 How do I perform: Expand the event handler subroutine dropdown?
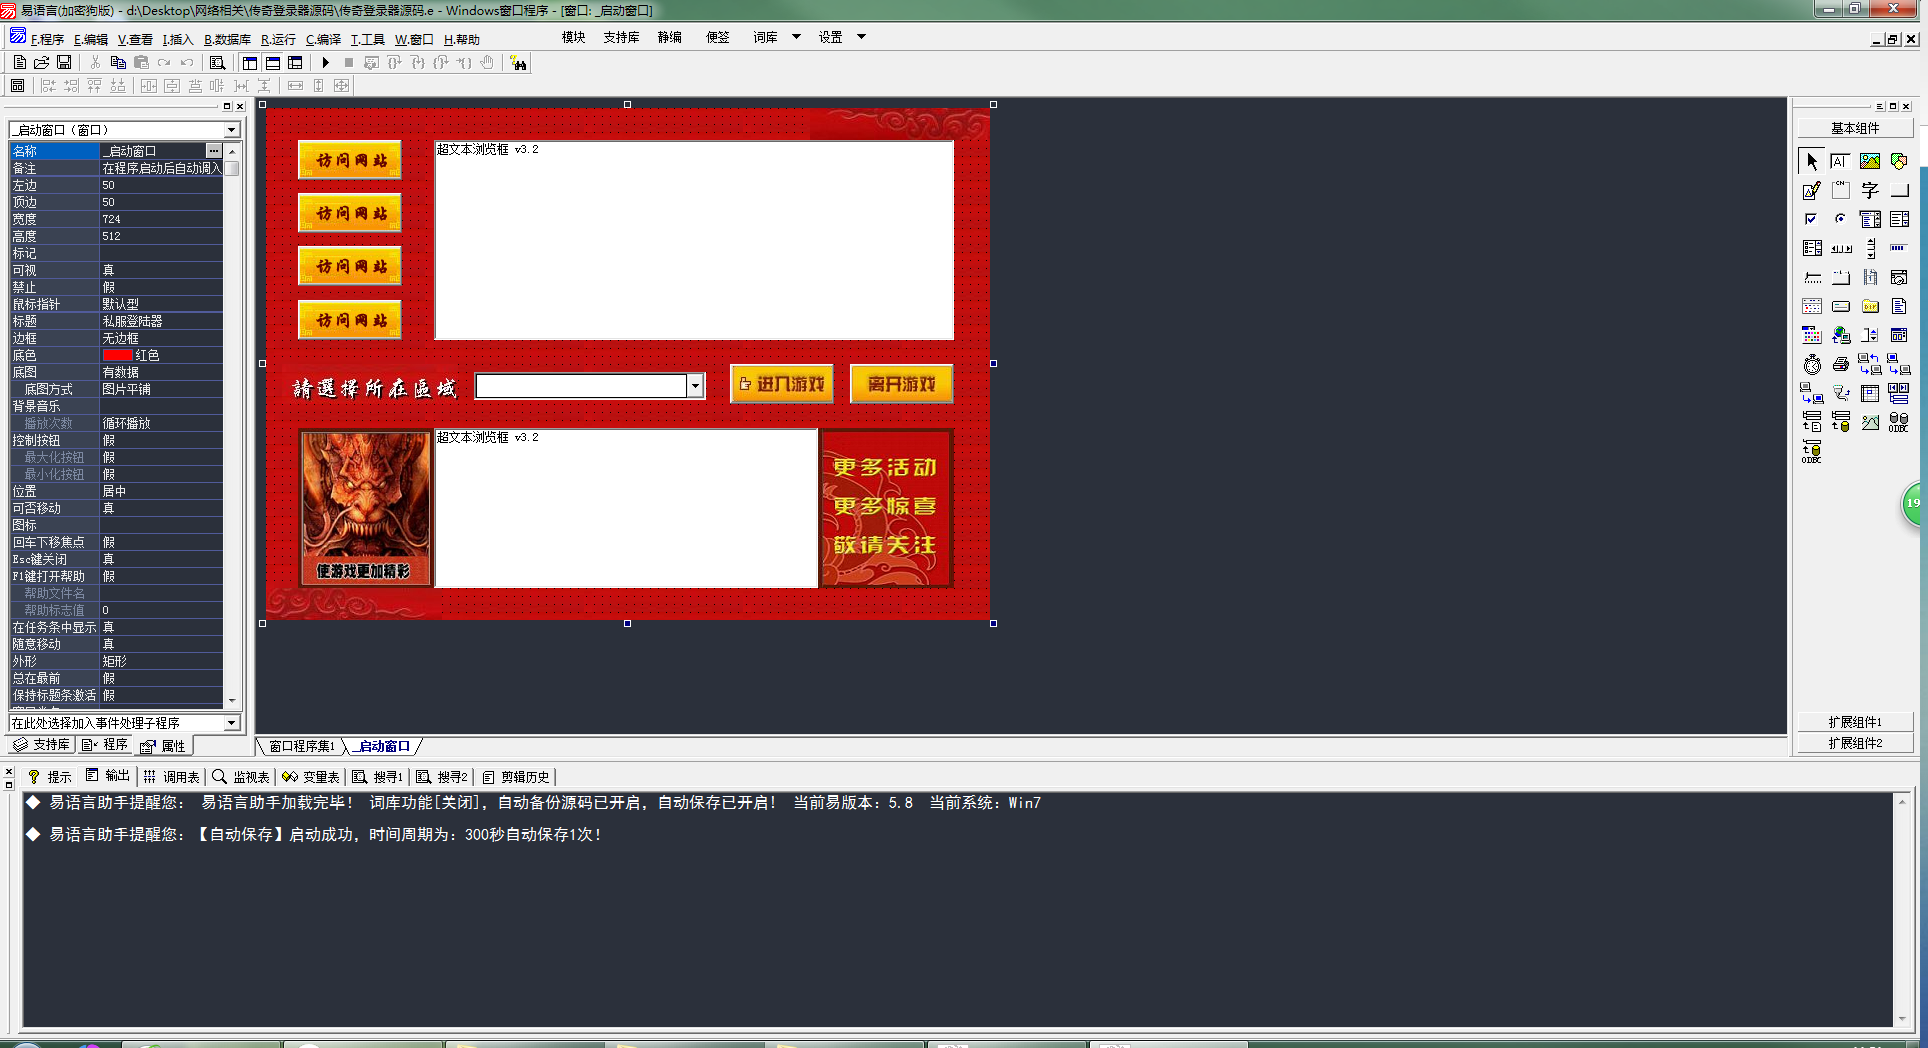pyautogui.click(x=231, y=723)
